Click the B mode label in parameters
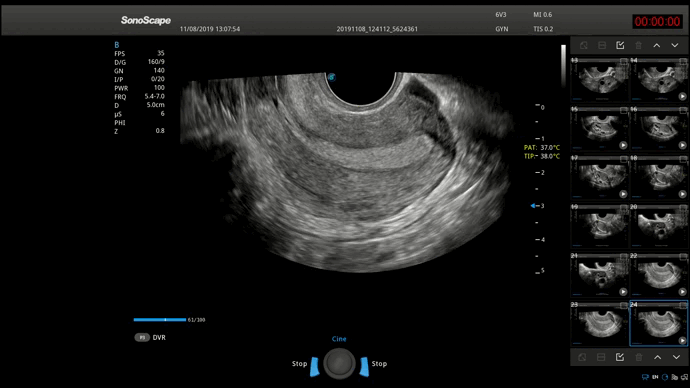Image resolution: width=690 pixels, height=388 pixels. [117, 45]
